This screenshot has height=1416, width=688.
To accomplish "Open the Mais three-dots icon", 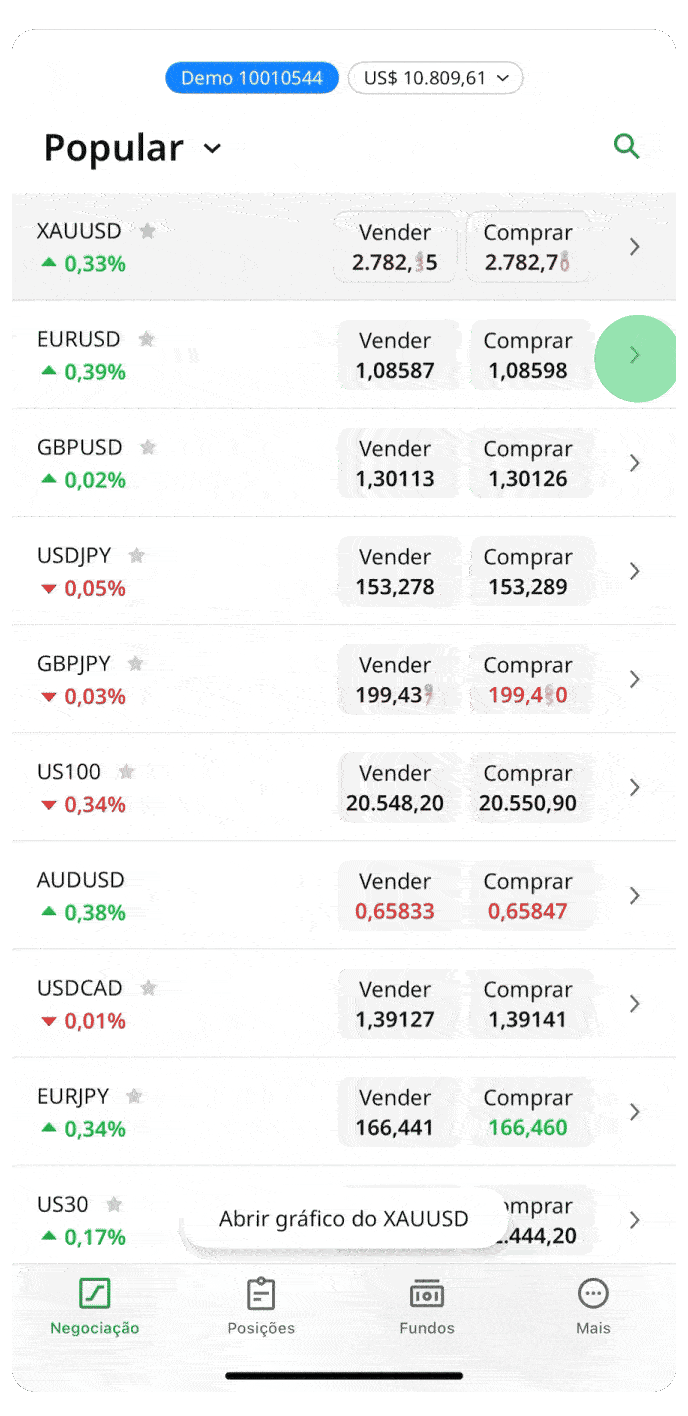I will click(x=593, y=1294).
